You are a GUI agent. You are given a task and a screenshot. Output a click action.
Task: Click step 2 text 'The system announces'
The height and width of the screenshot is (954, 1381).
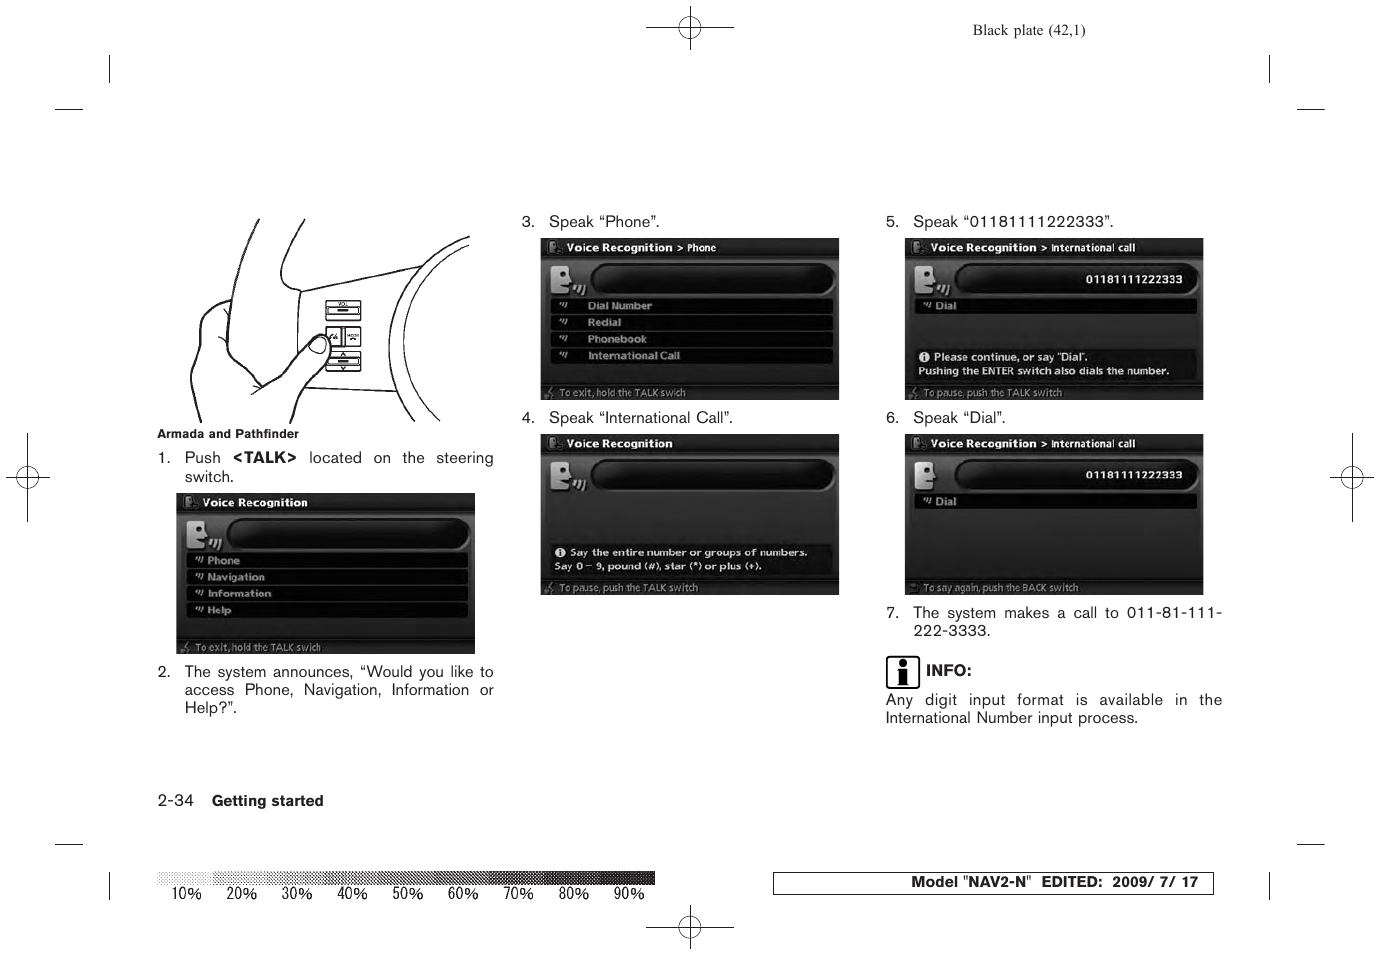[339, 690]
